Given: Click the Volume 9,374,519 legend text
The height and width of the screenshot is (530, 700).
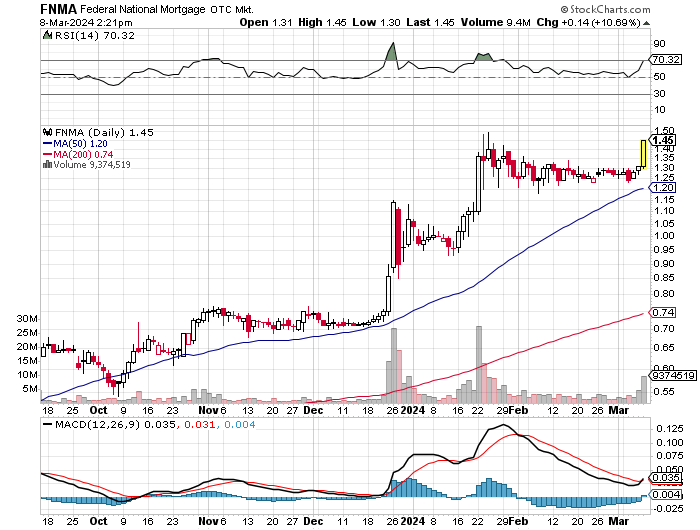Looking at the screenshot, I should (92, 164).
